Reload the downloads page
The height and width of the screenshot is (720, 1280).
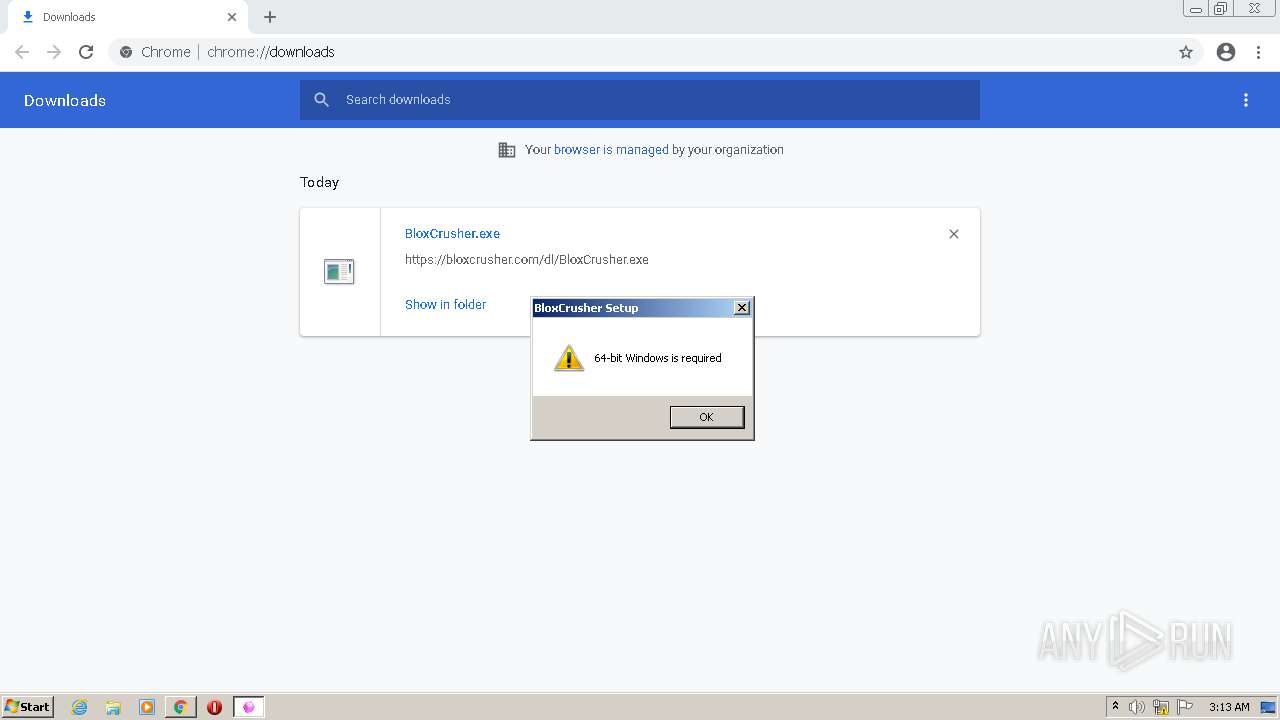(x=86, y=52)
